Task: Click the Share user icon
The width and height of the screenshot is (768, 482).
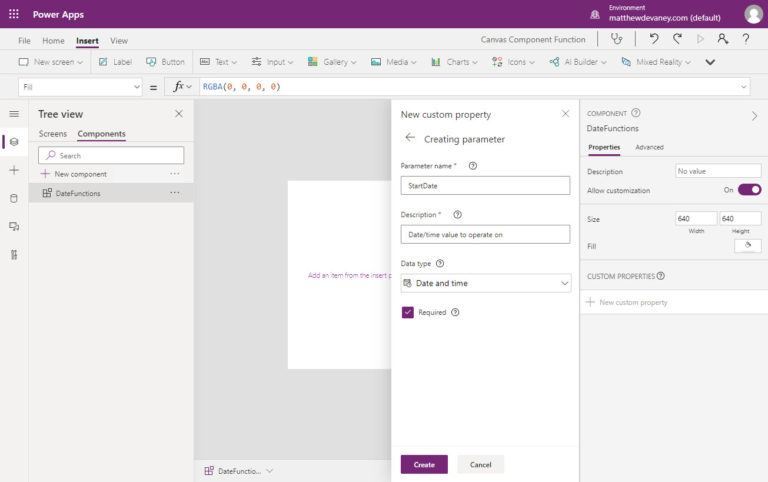Action: click(x=723, y=39)
